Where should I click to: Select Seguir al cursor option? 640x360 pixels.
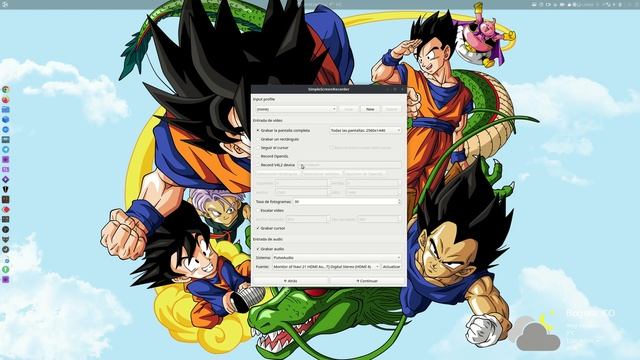click(x=272, y=148)
